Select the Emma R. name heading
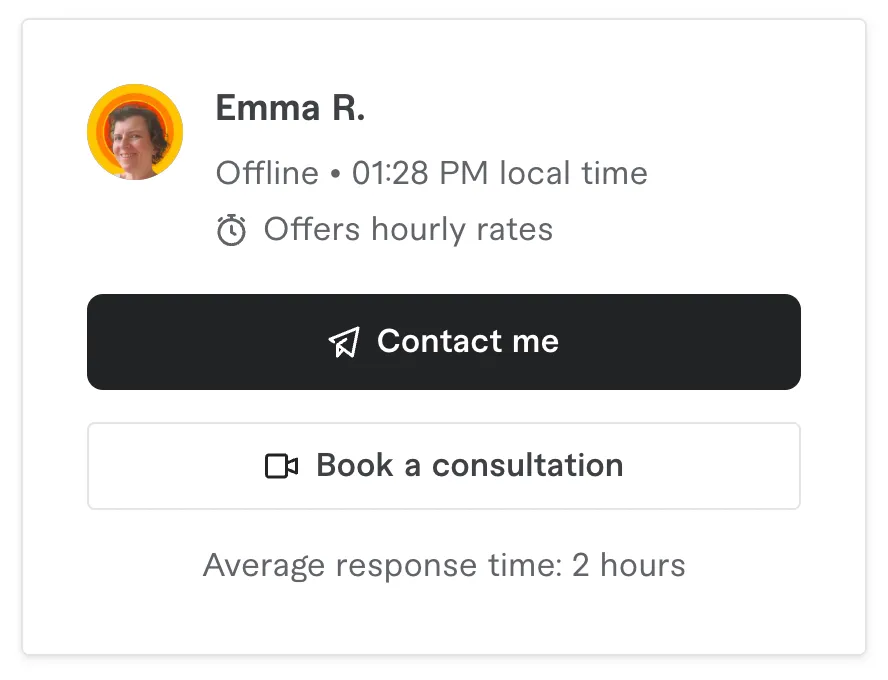This screenshot has width=888, height=680. point(290,108)
